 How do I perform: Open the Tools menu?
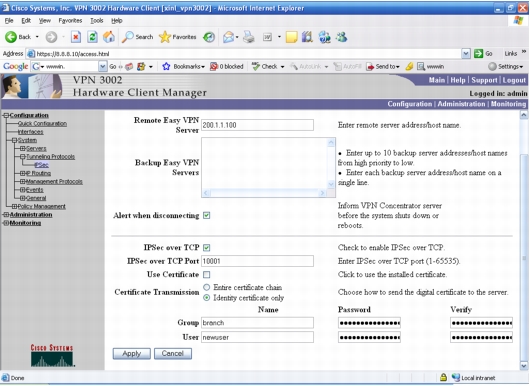click(96, 21)
